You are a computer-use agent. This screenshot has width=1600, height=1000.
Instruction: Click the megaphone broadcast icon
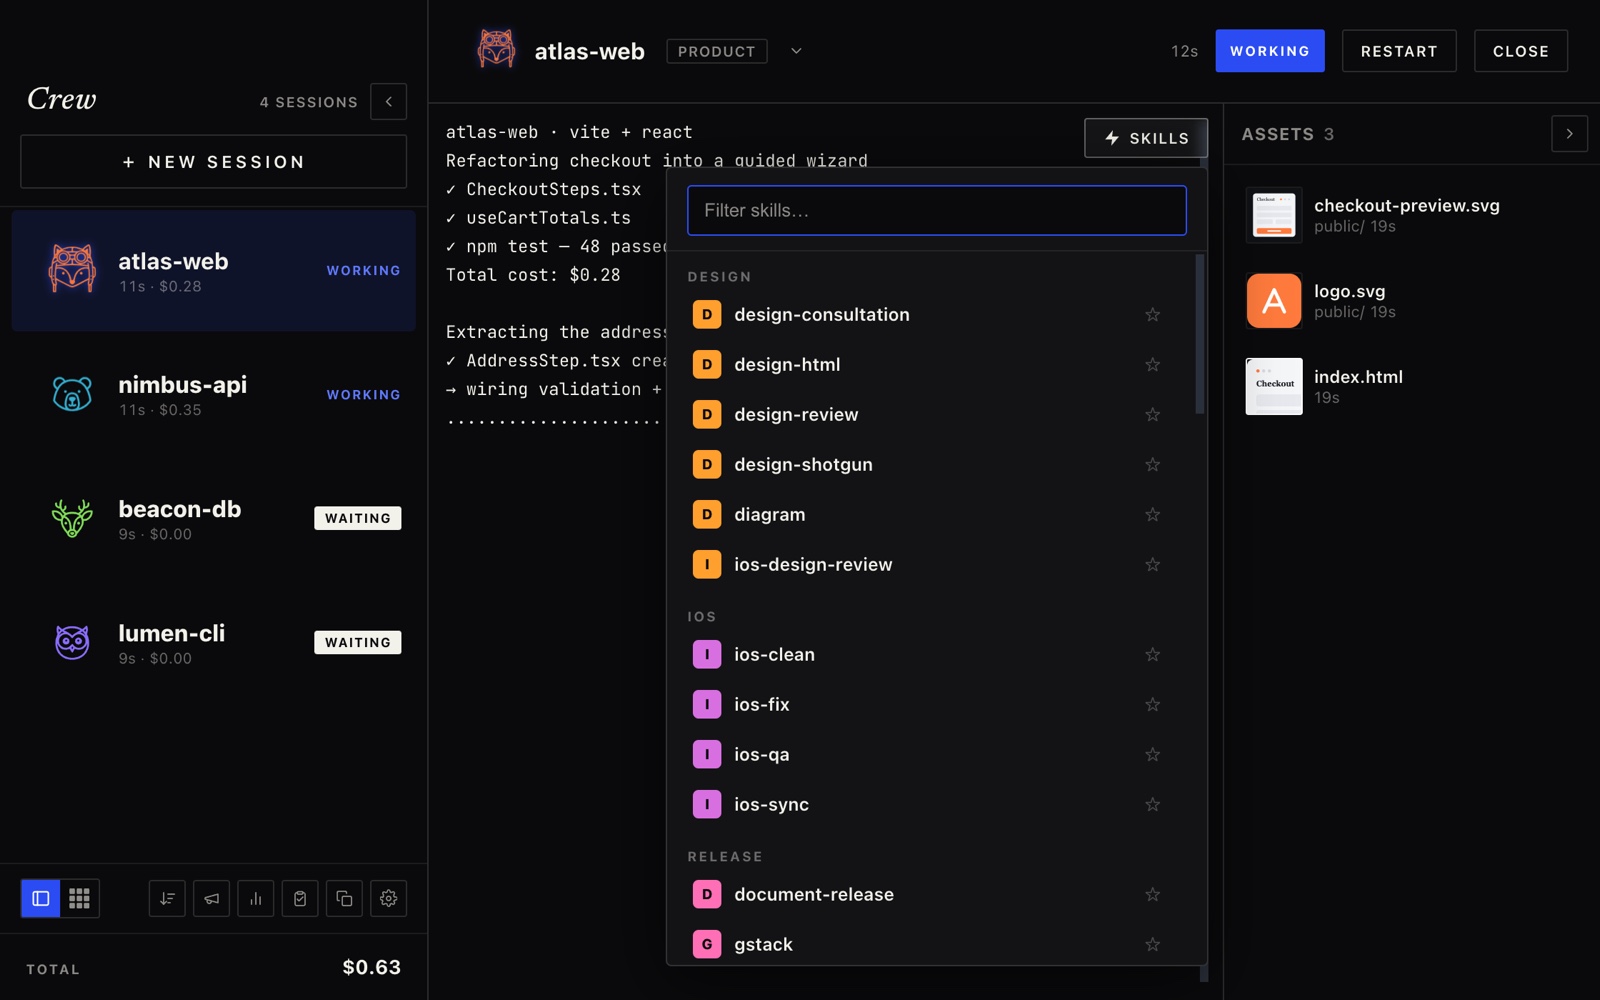211,898
